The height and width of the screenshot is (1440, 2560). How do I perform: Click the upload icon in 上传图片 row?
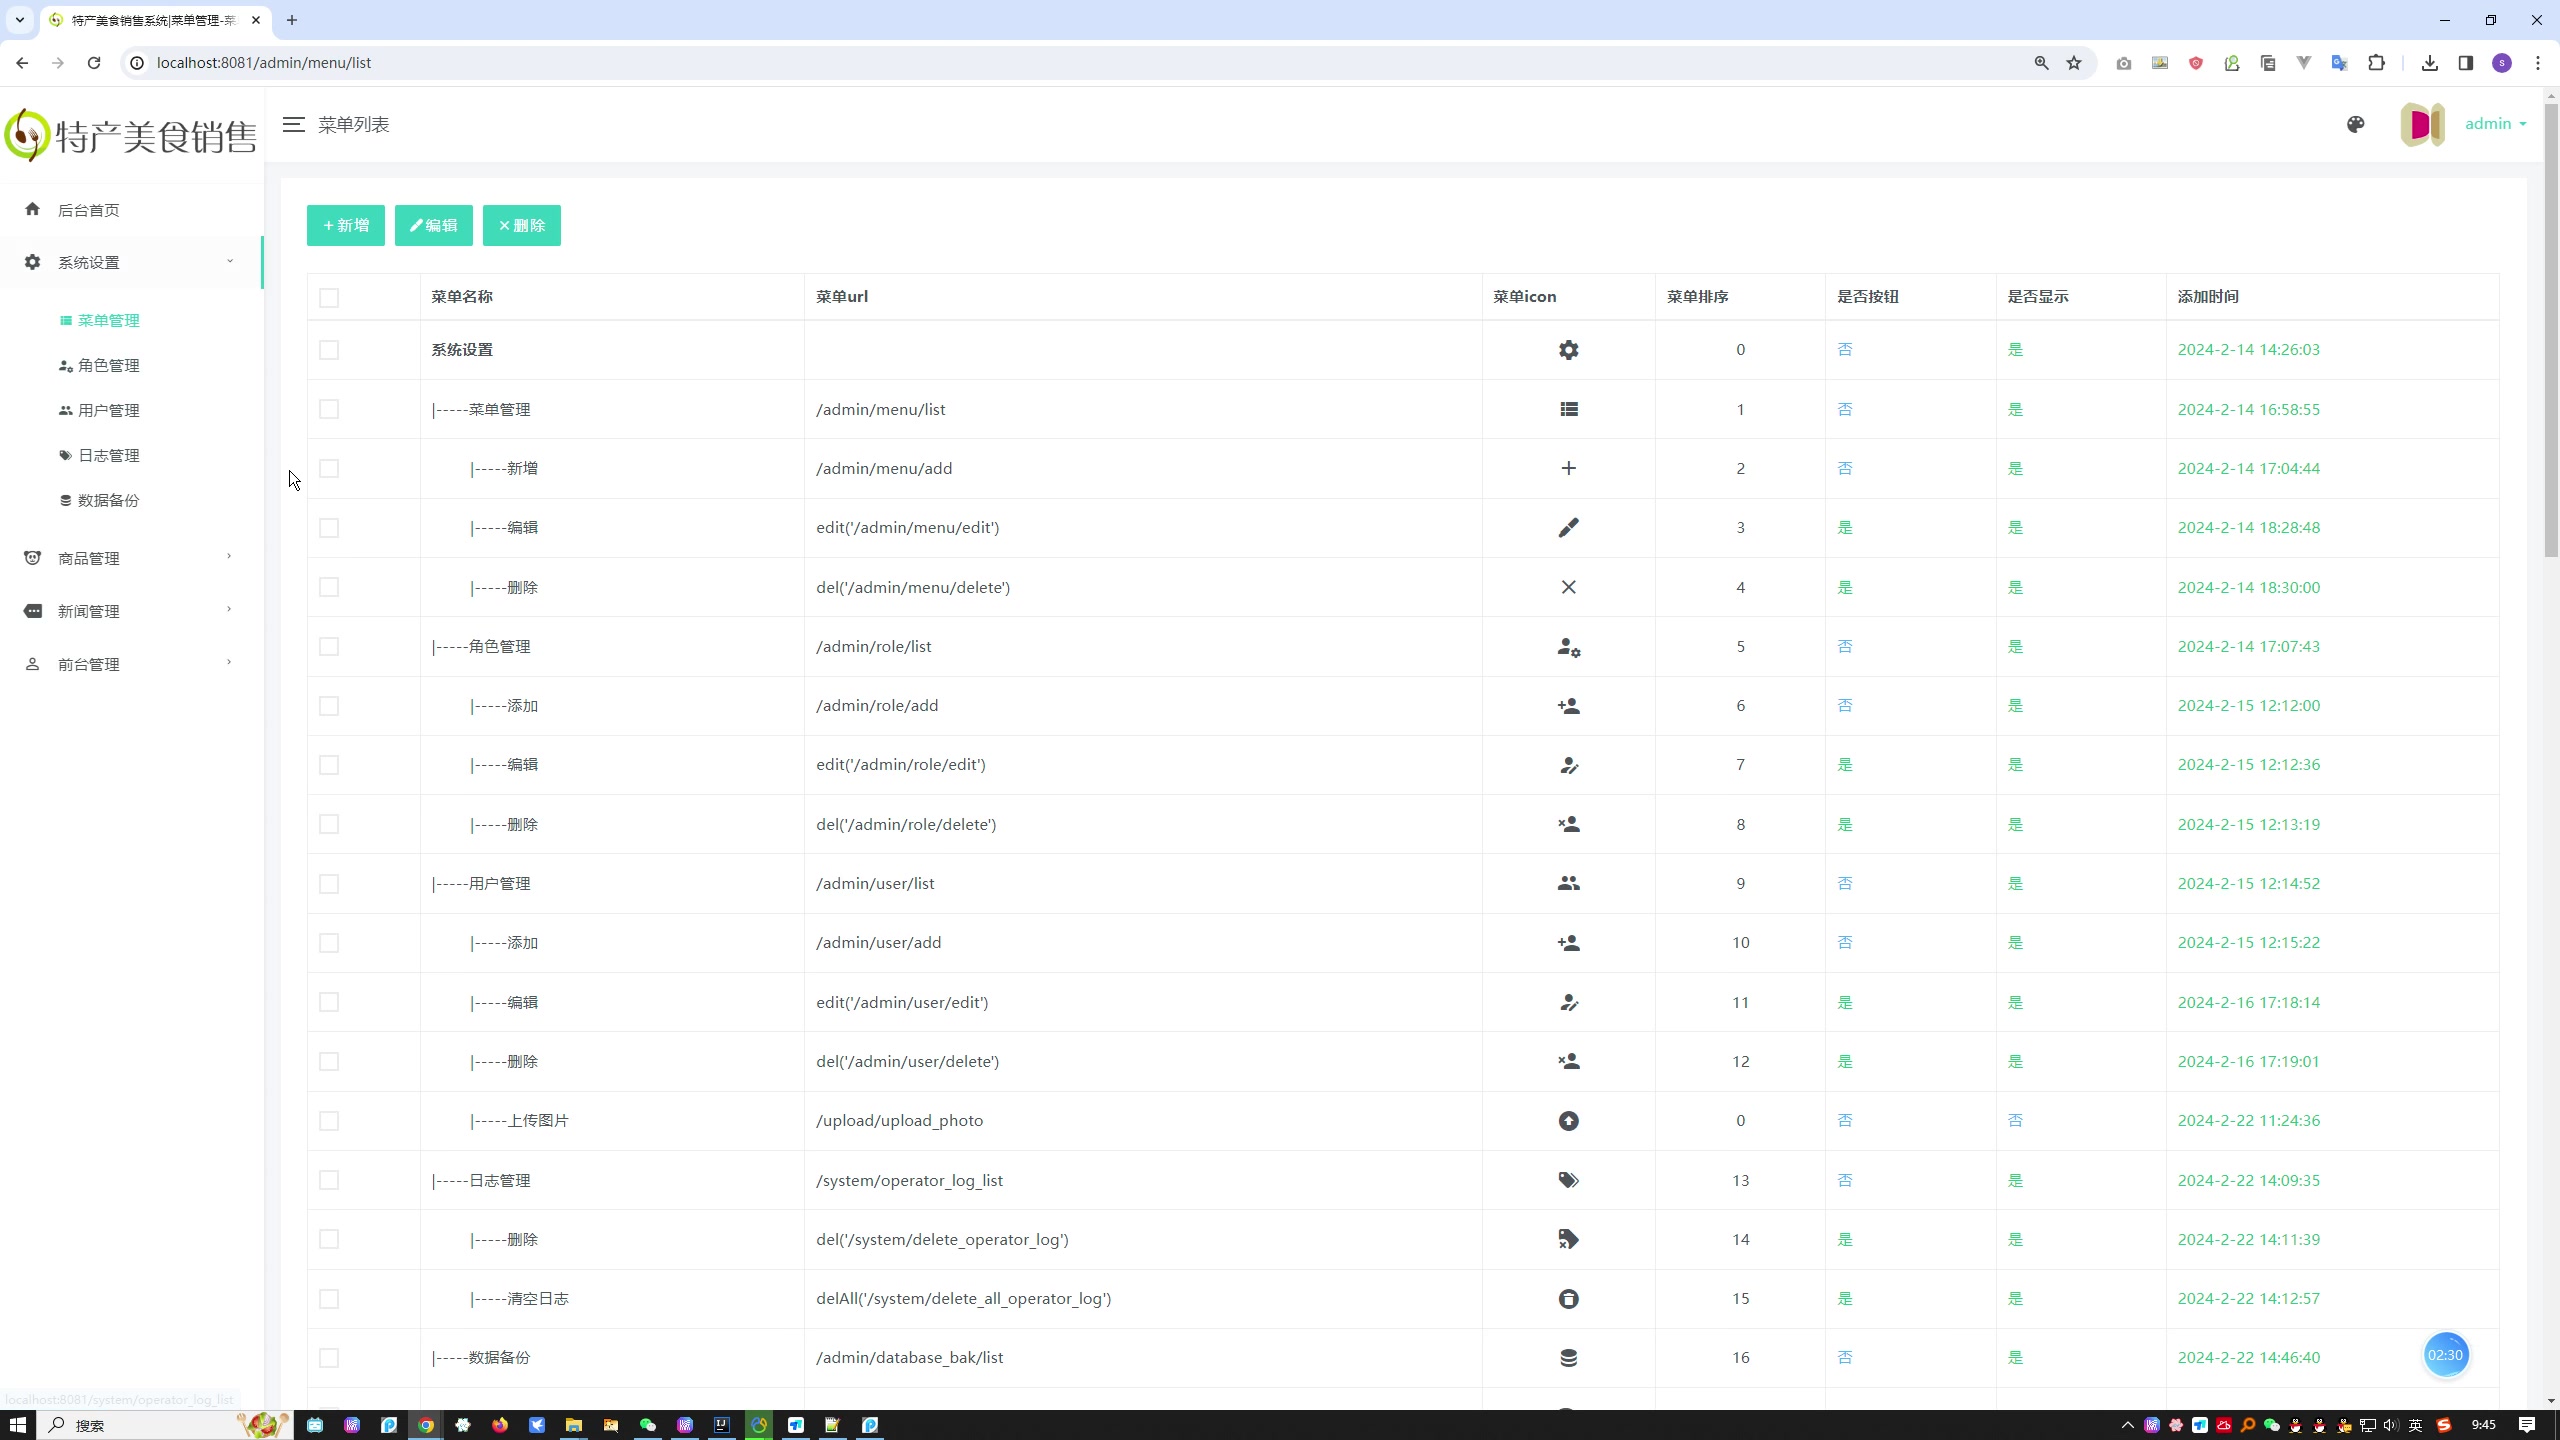[1568, 1121]
